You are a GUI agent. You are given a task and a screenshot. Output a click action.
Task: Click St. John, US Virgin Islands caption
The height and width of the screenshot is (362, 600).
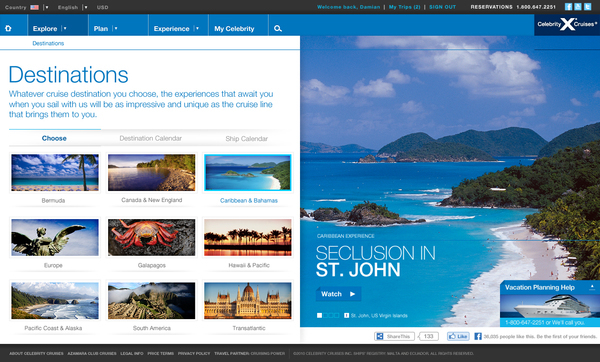379,316
